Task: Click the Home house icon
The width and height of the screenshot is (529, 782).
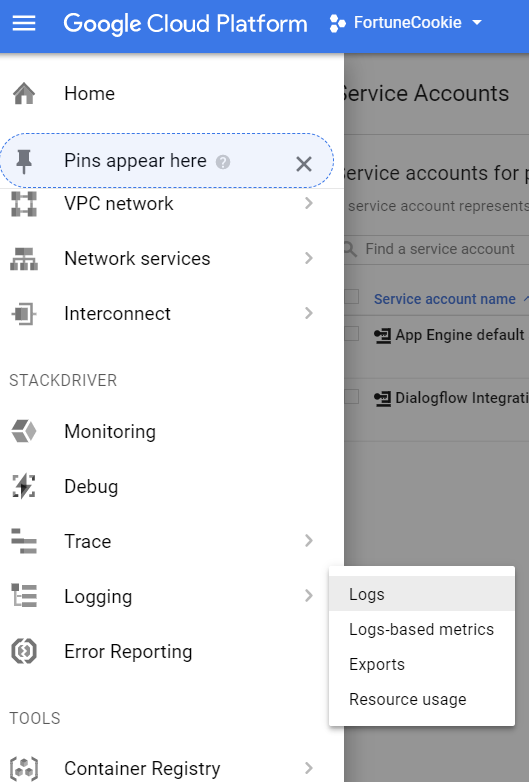Action: click(x=24, y=93)
